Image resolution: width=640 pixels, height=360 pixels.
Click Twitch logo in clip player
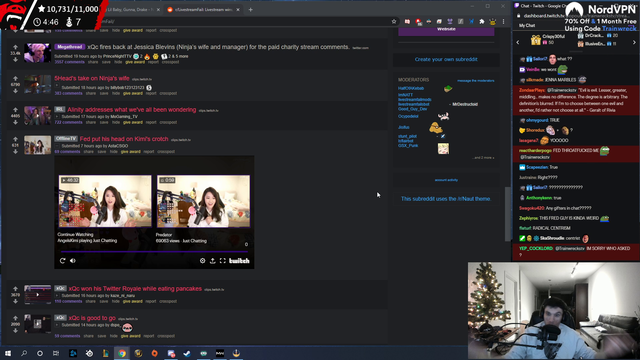[x=239, y=261]
